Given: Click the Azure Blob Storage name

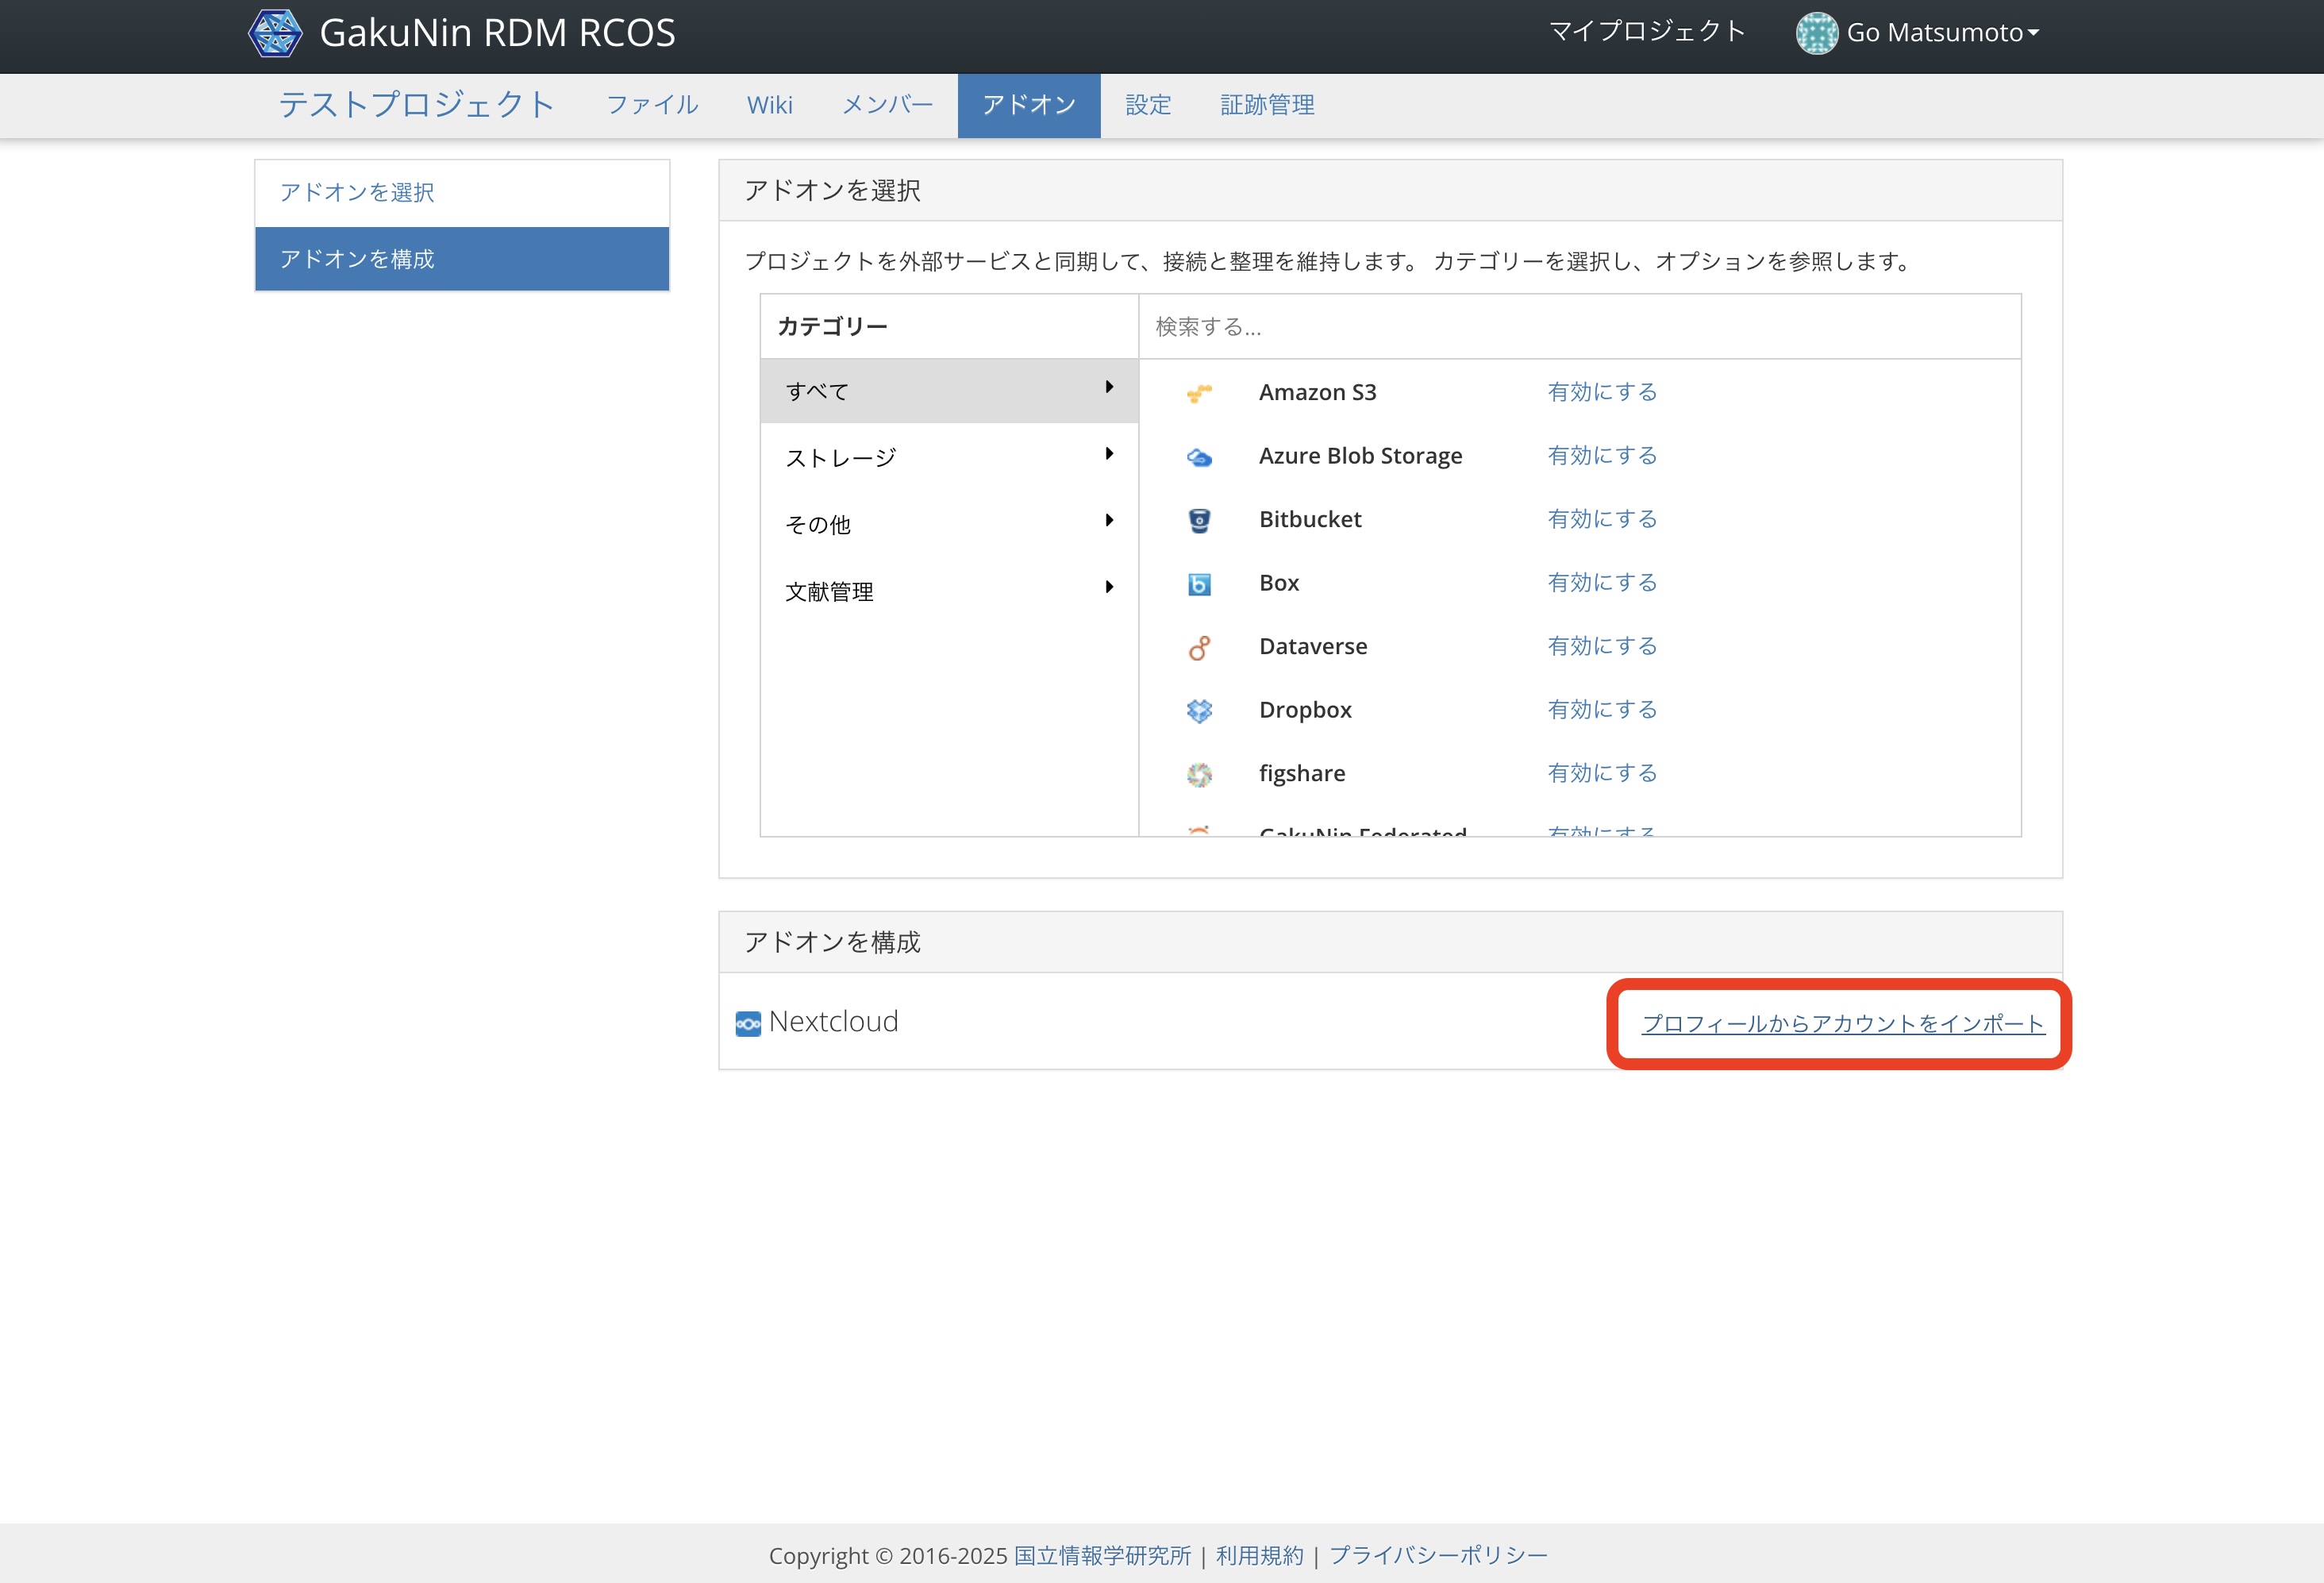Looking at the screenshot, I should point(1360,457).
